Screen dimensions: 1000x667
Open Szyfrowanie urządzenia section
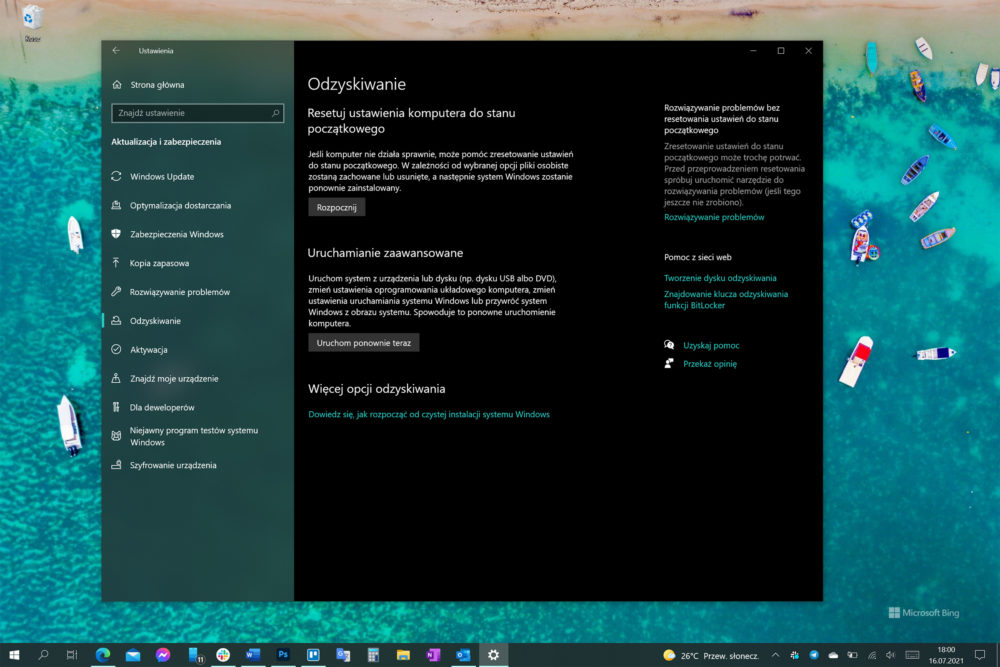click(x=173, y=465)
